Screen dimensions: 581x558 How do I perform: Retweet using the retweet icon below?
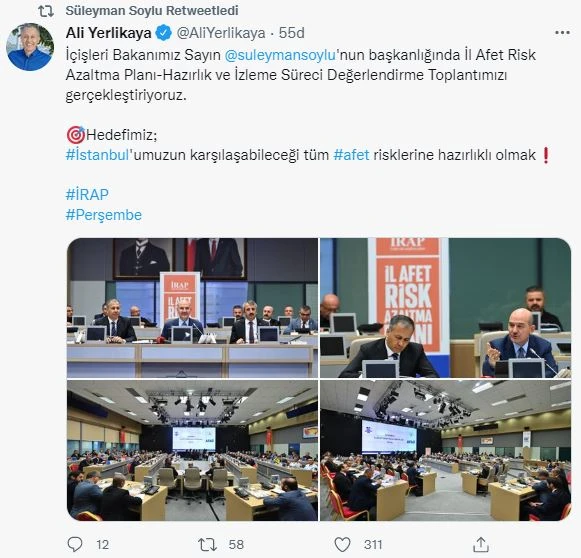[x=206, y=544]
